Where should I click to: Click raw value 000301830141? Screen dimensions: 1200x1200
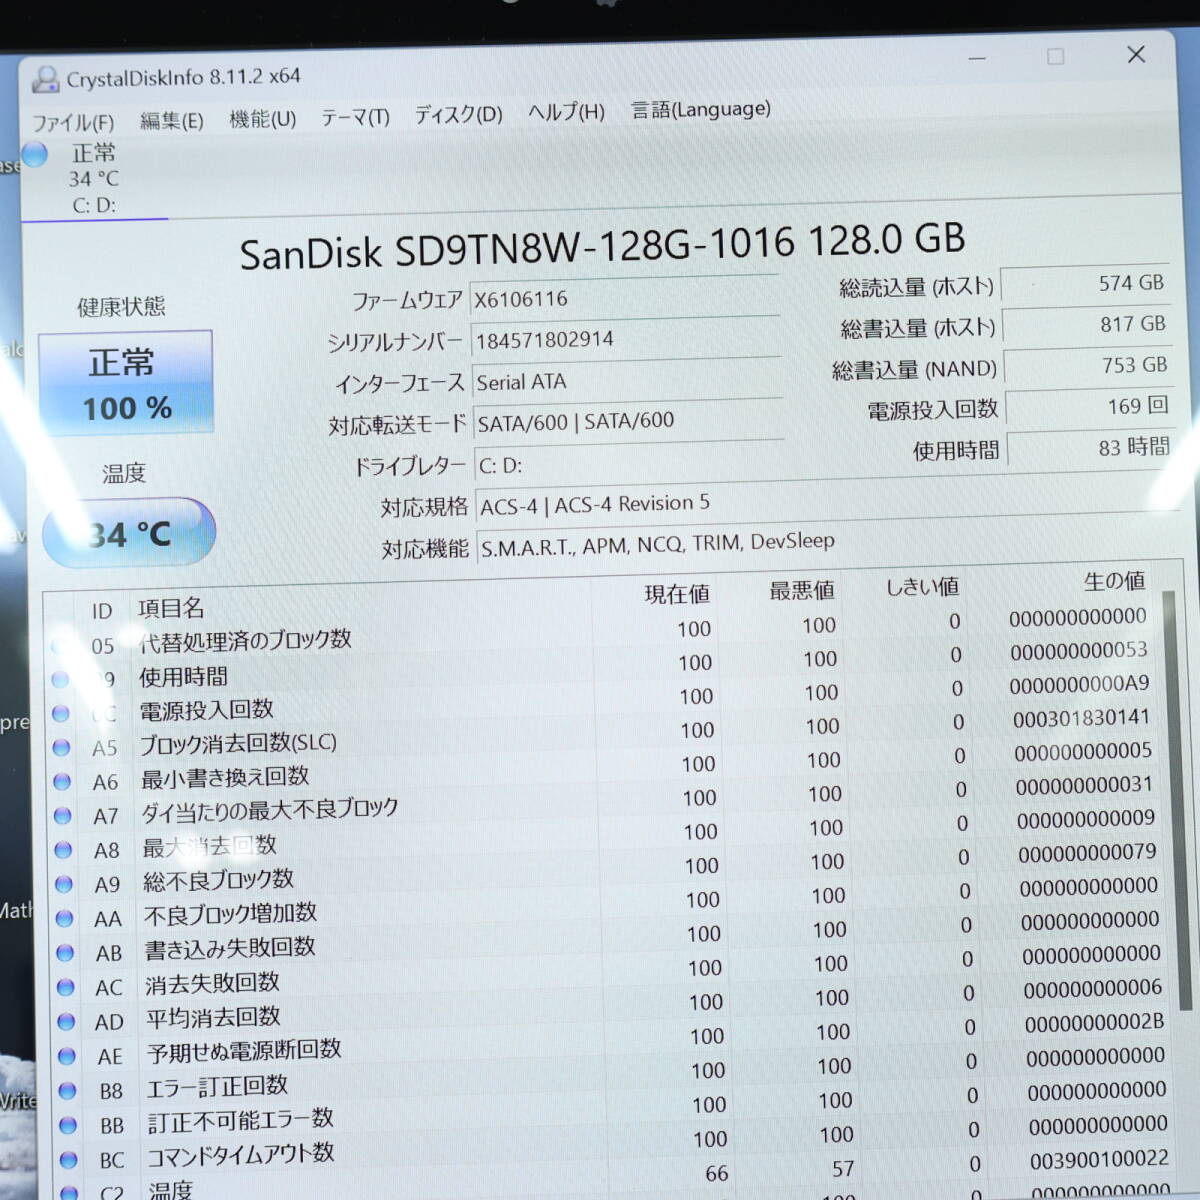tap(1081, 718)
